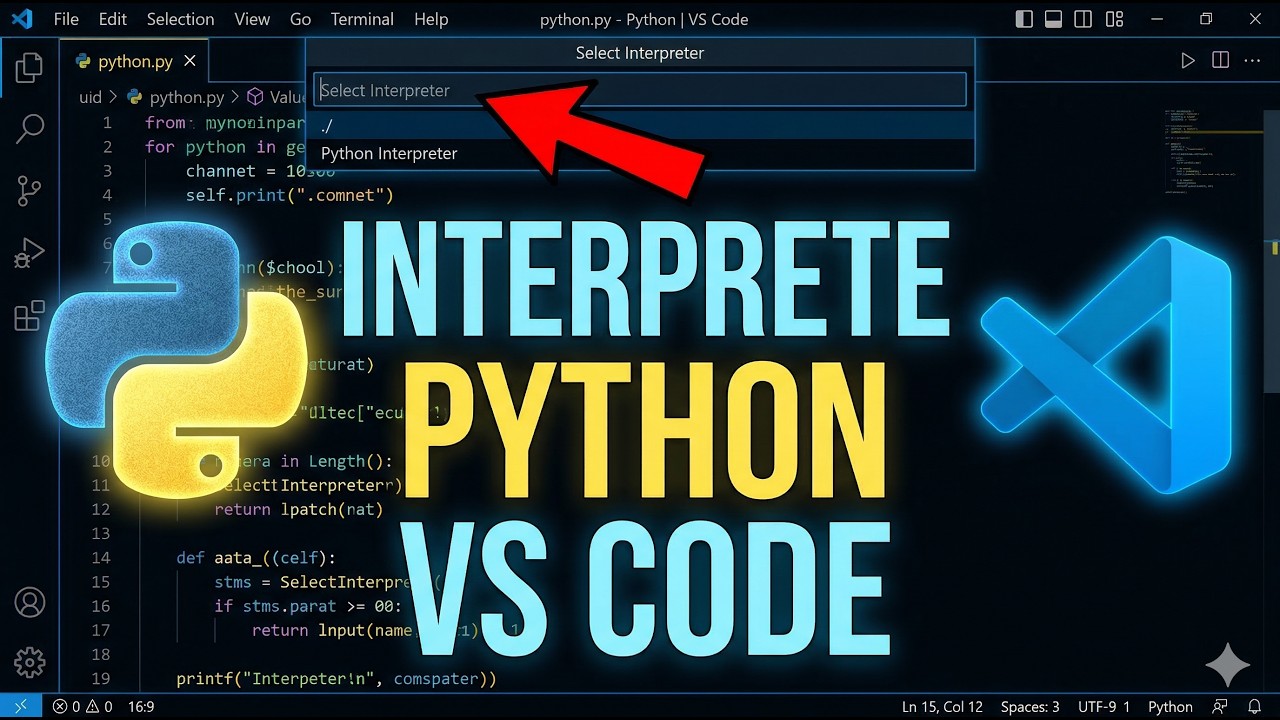The width and height of the screenshot is (1280, 720).
Task: Click line number 14 in the gutter
Action: click(101, 558)
